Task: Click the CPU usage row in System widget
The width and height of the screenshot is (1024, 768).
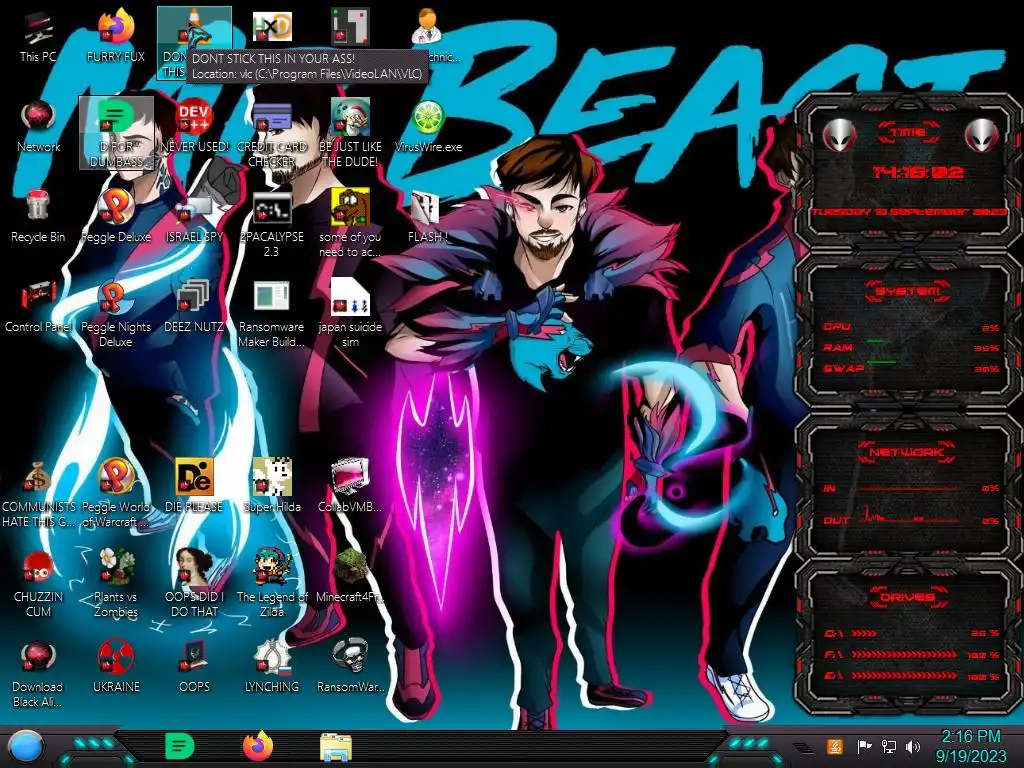Action: (912, 327)
